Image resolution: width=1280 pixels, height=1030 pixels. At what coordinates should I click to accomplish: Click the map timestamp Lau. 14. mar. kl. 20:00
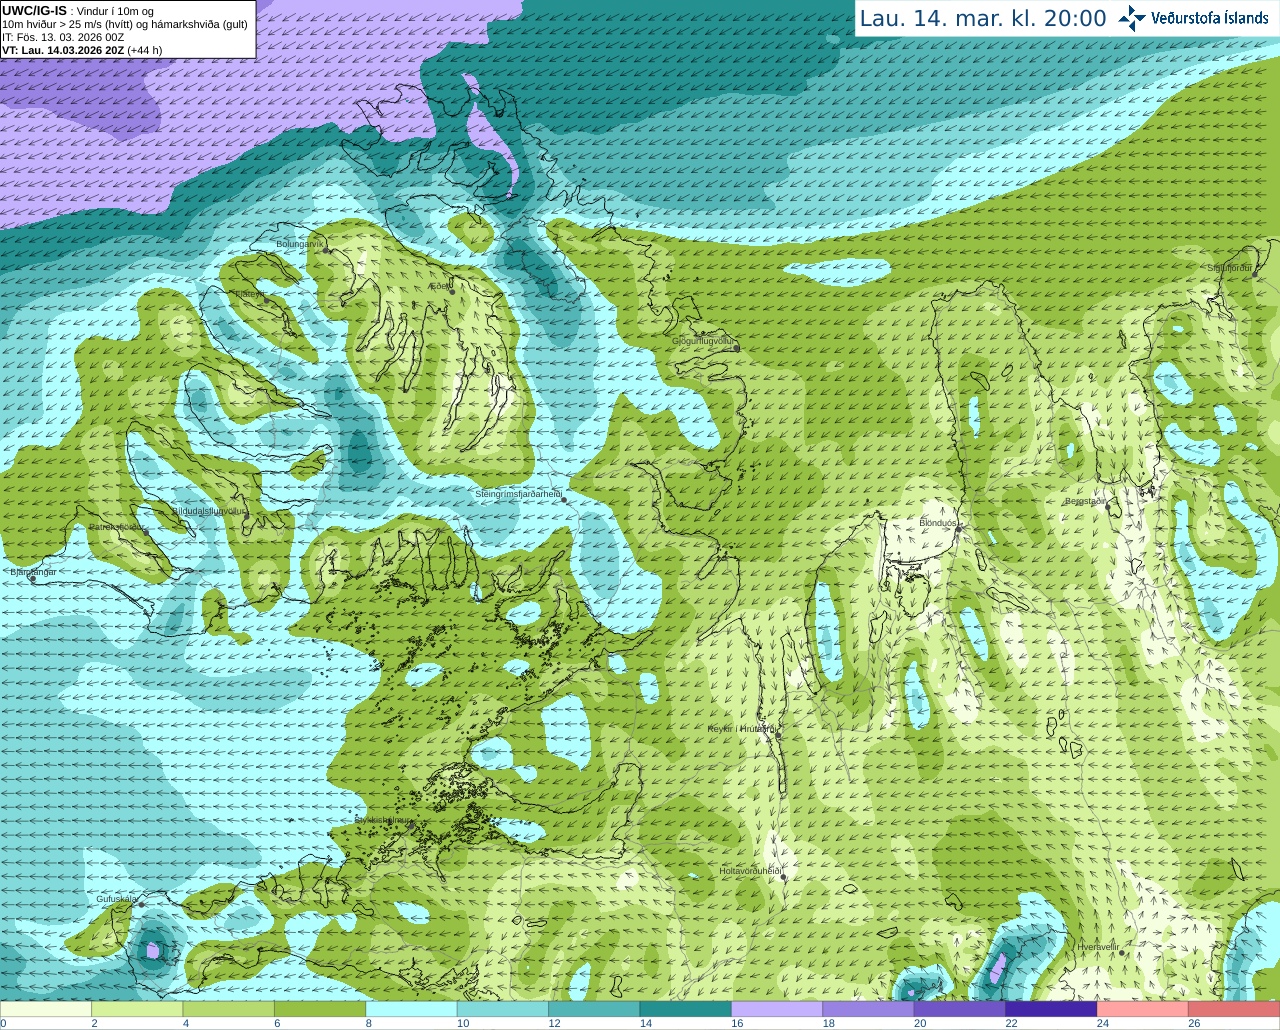click(x=983, y=18)
